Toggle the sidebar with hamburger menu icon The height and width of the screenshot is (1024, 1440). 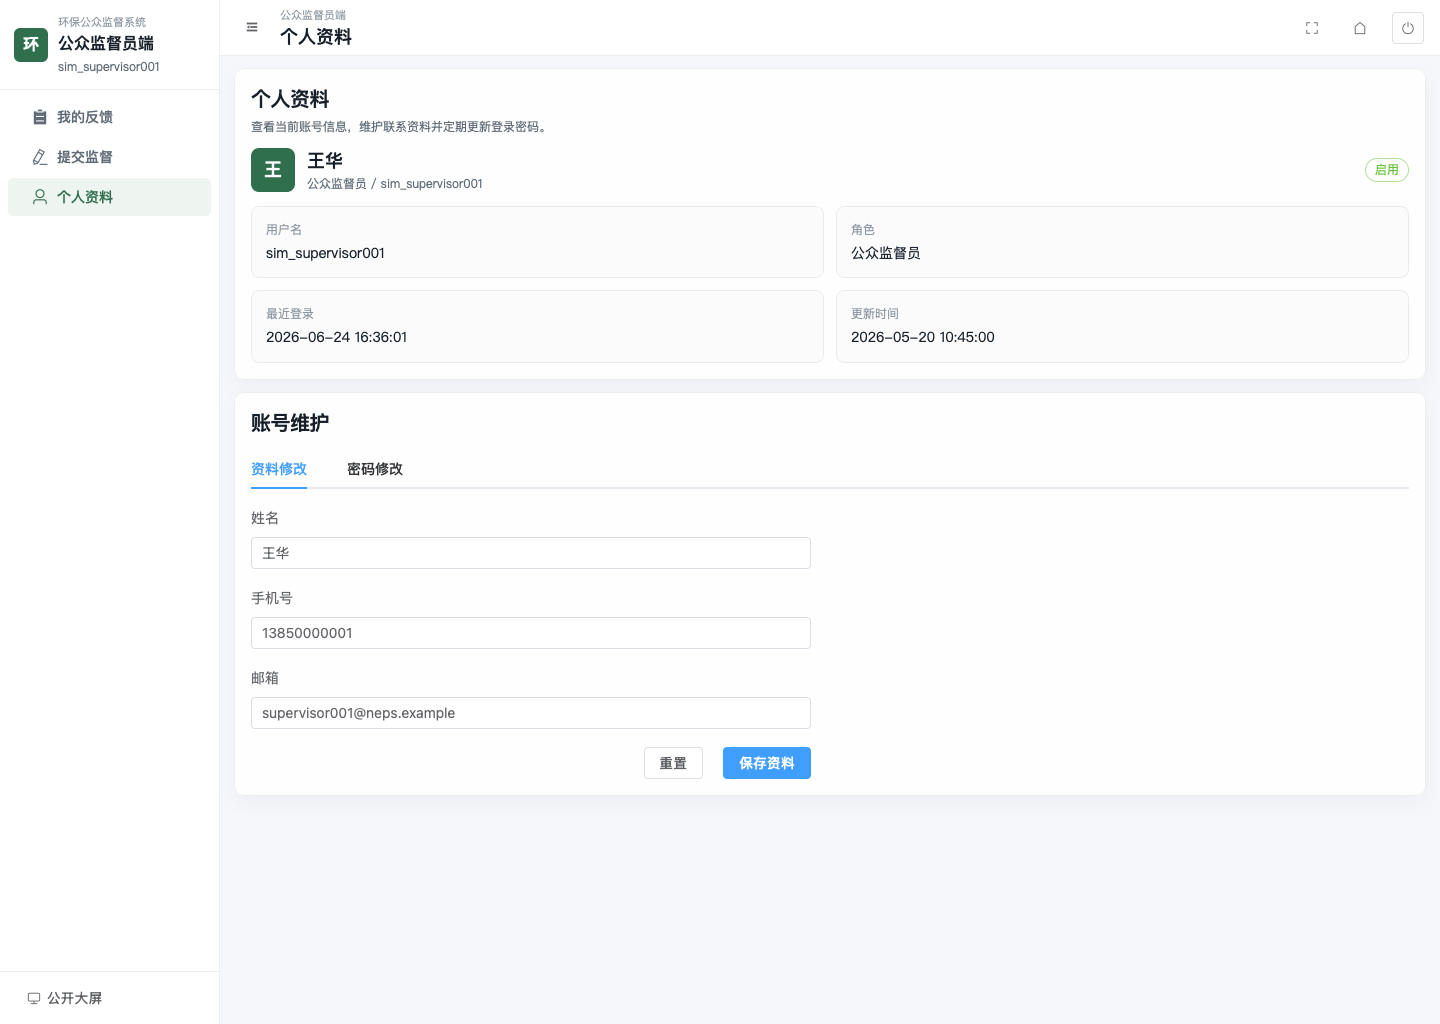(x=252, y=28)
